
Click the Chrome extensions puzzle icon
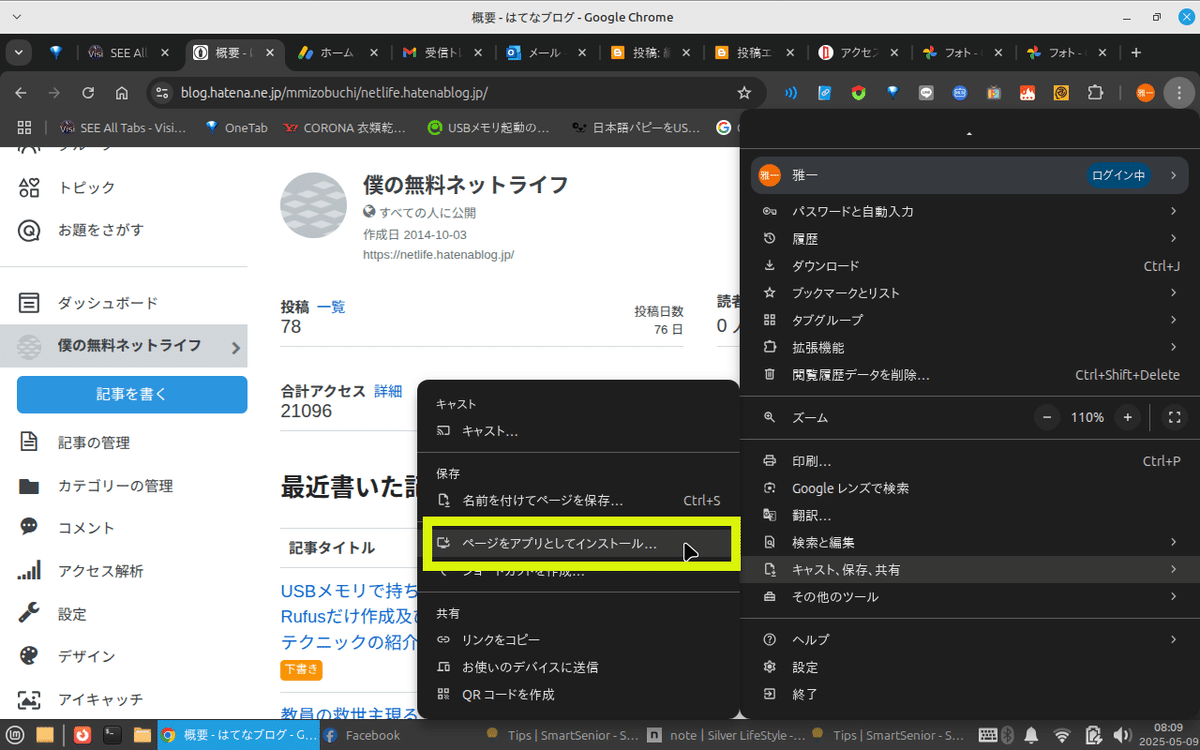click(x=1095, y=92)
